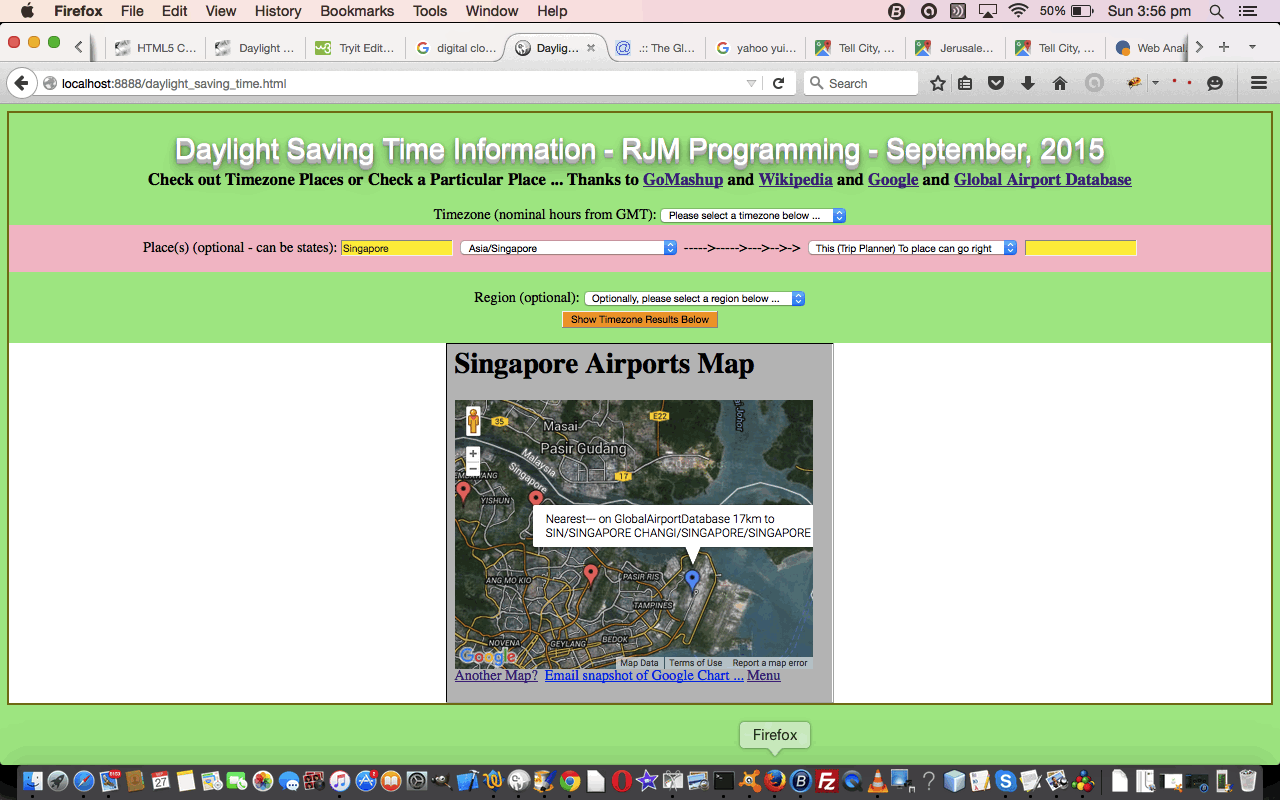Open the Firefox hamburger menu
Screen dimensions: 1280x800
click(1259, 84)
